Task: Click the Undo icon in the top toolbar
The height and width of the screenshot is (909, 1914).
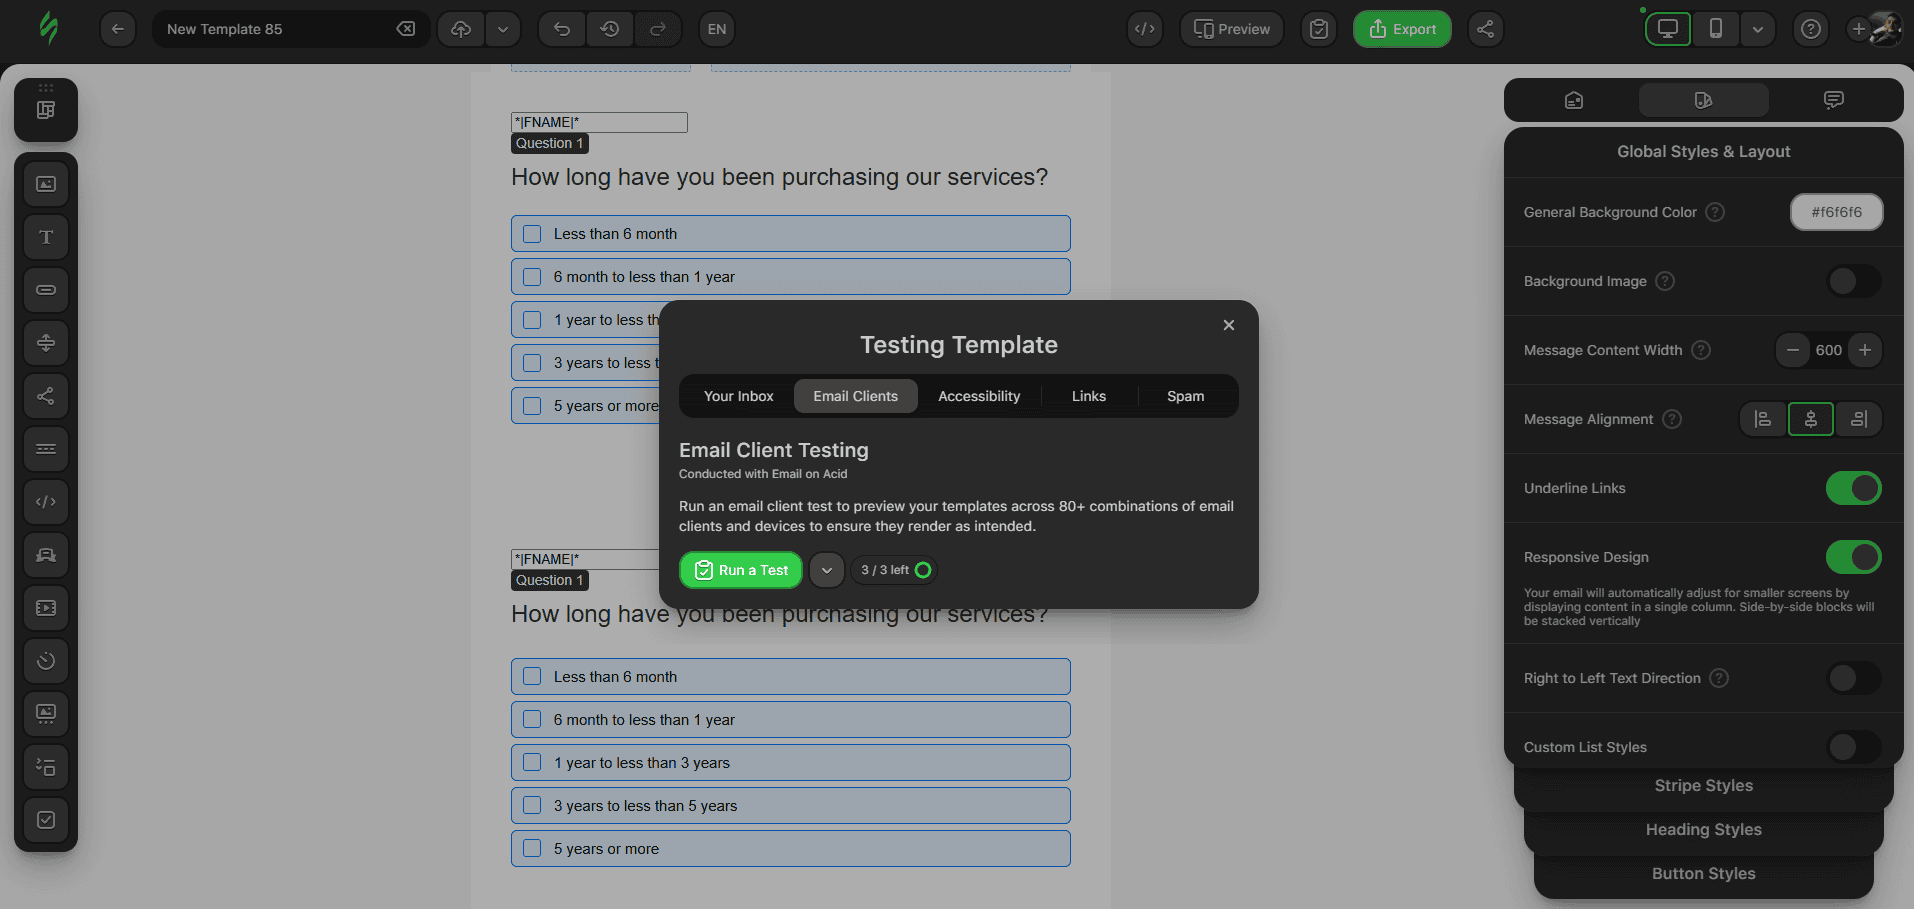Action: pos(561,29)
